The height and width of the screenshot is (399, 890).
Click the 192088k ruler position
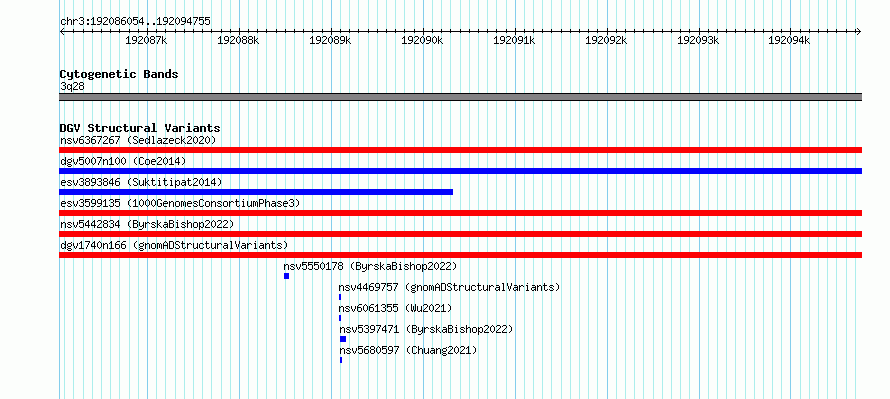point(238,40)
